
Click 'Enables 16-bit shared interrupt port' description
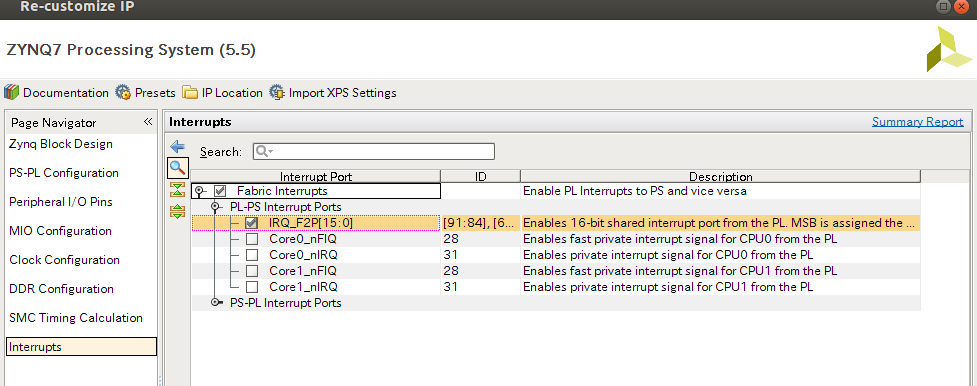click(720, 223)
